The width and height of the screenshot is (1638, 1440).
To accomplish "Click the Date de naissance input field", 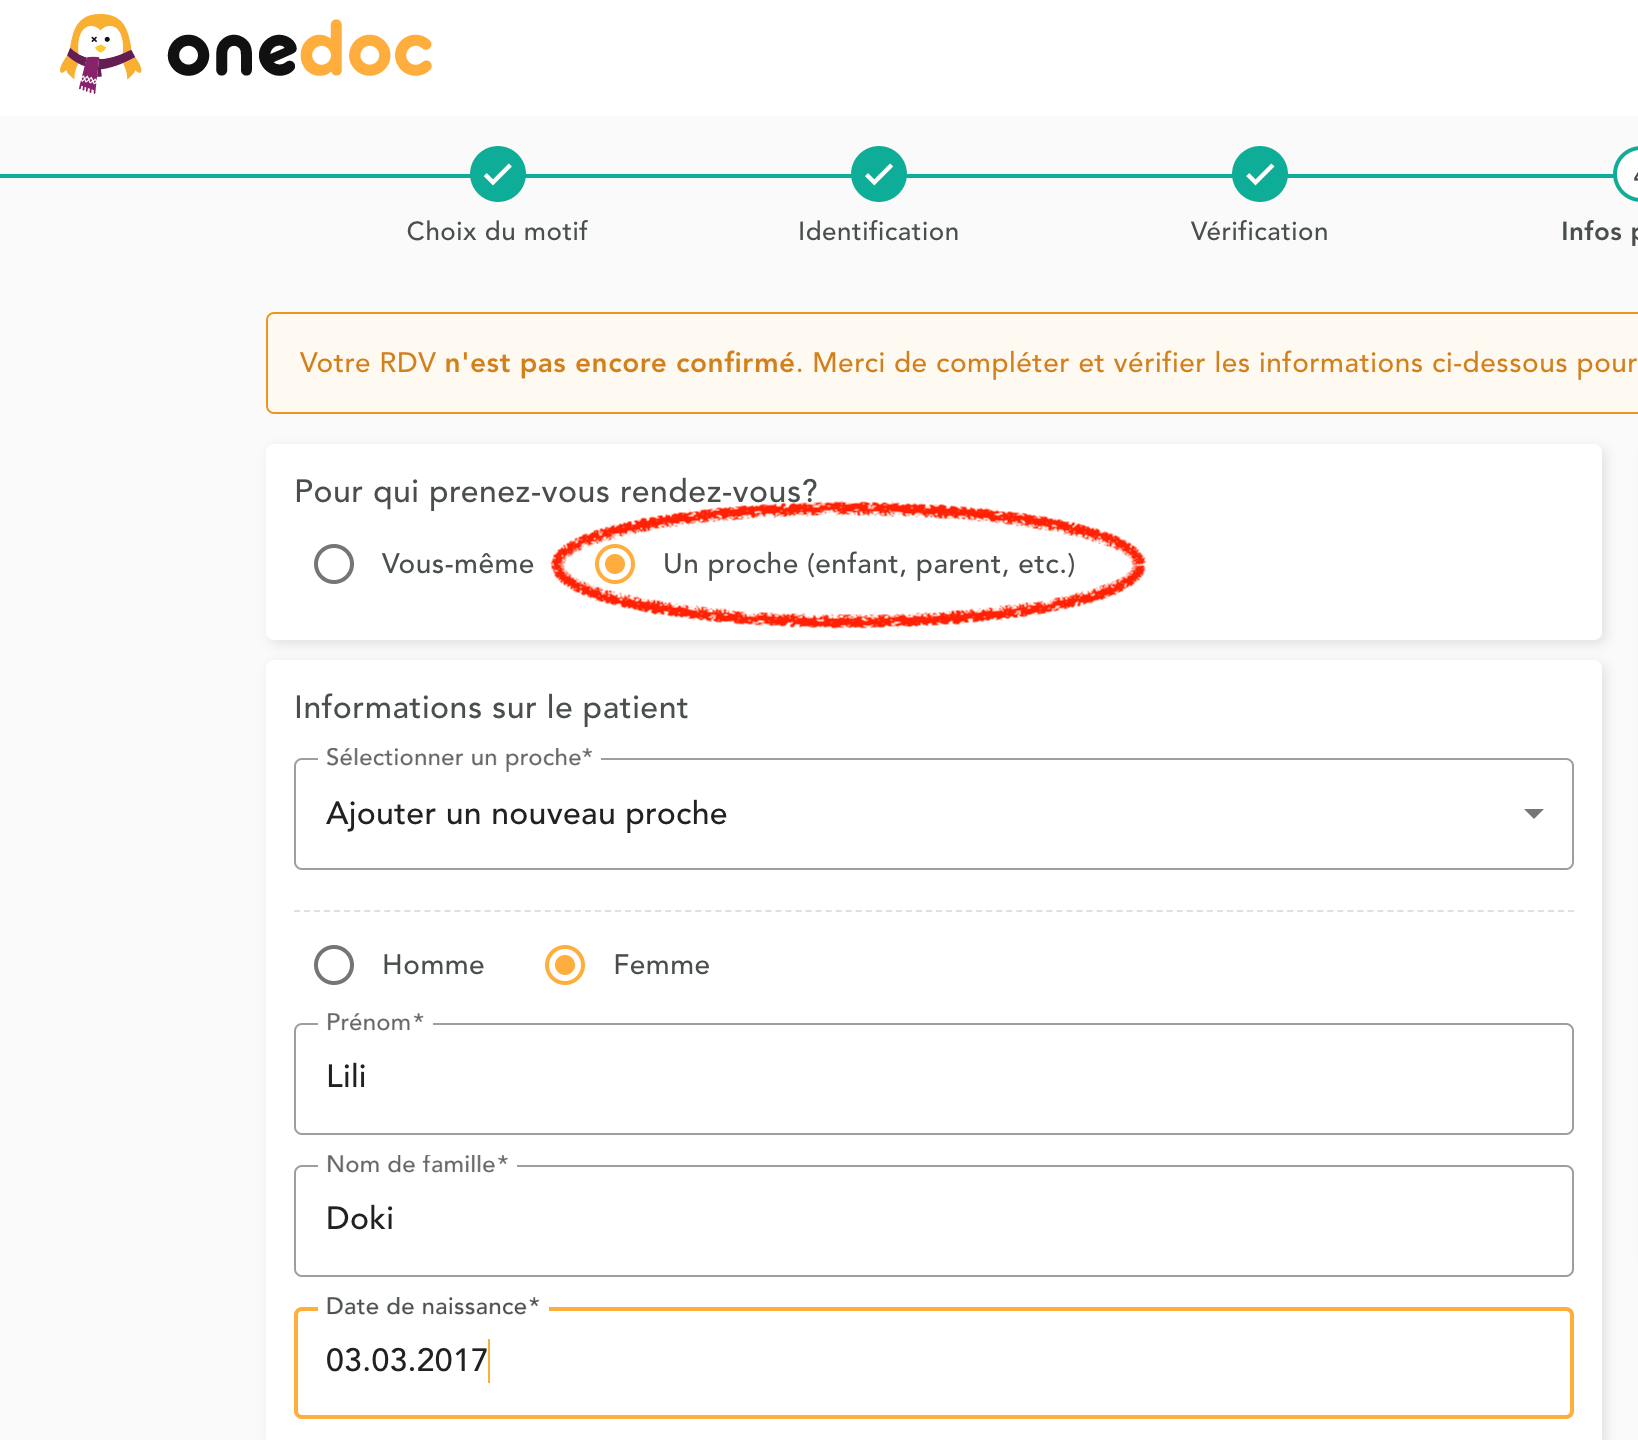I will 934,1363.
